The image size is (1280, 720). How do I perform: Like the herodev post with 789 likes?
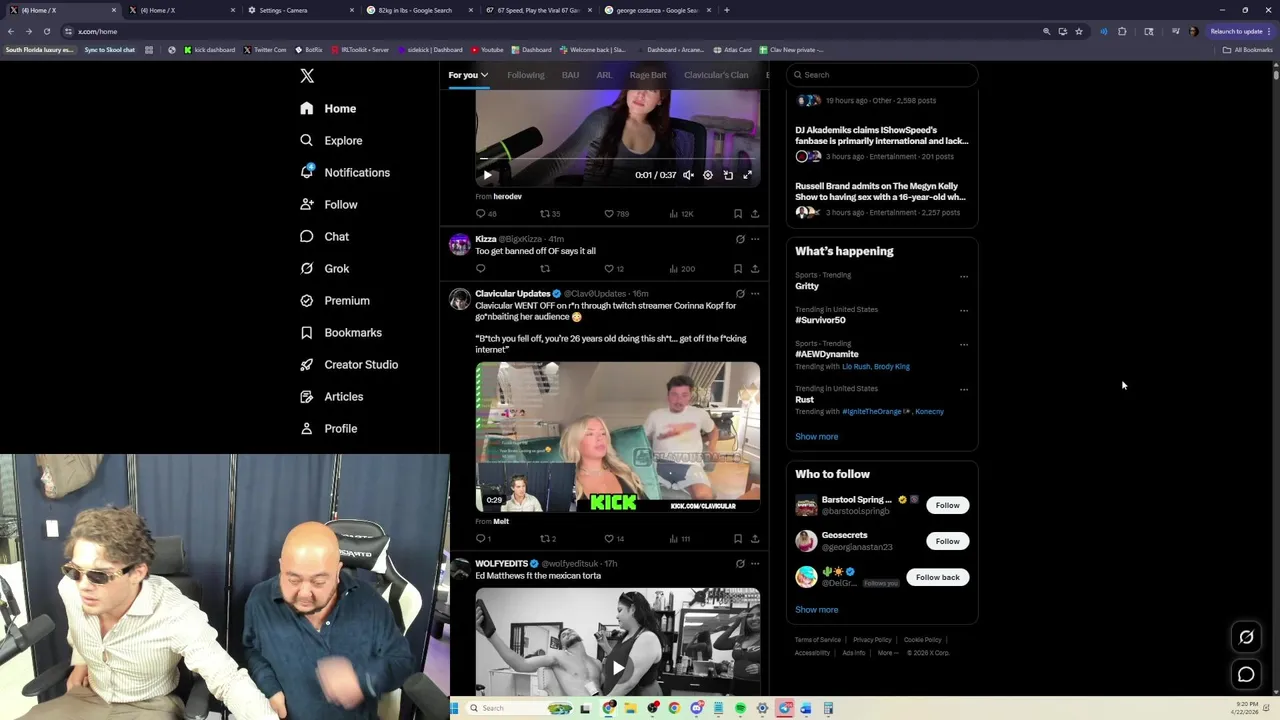point(618,213)
